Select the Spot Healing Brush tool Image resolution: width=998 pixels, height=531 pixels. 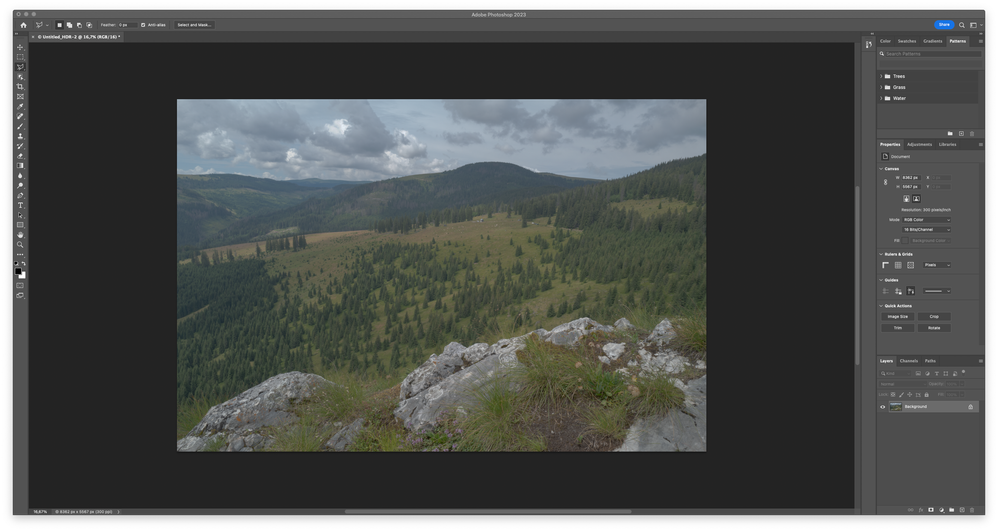[20, 117]
